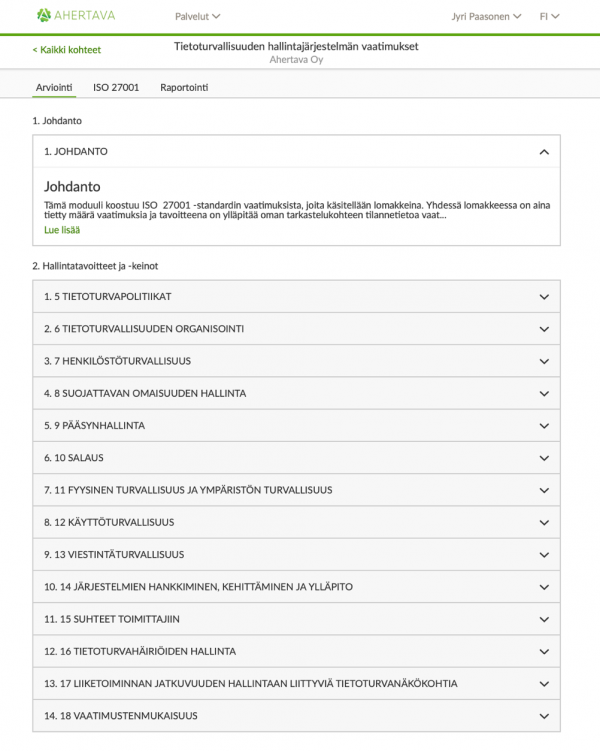Expand 7 Henkilöstöturvallisuus chevron
Image resolution: width=600 pixels, height=751 pixels.
544,361
